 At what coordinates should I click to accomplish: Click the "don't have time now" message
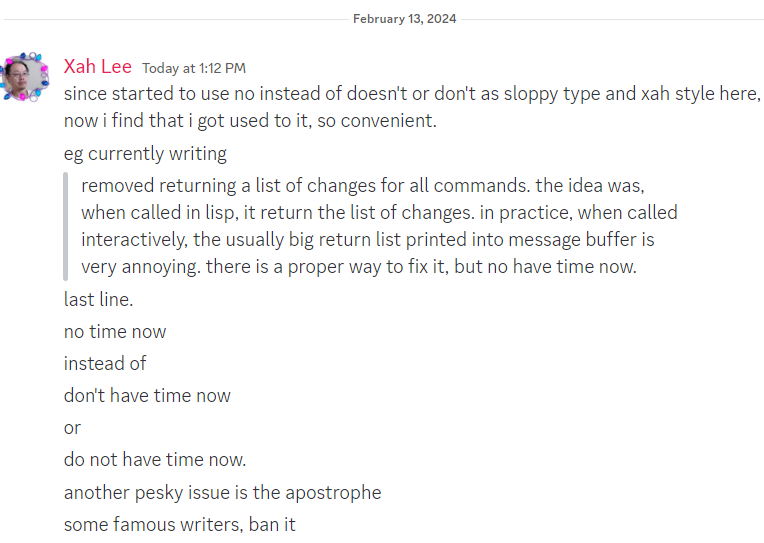[147, 396]
